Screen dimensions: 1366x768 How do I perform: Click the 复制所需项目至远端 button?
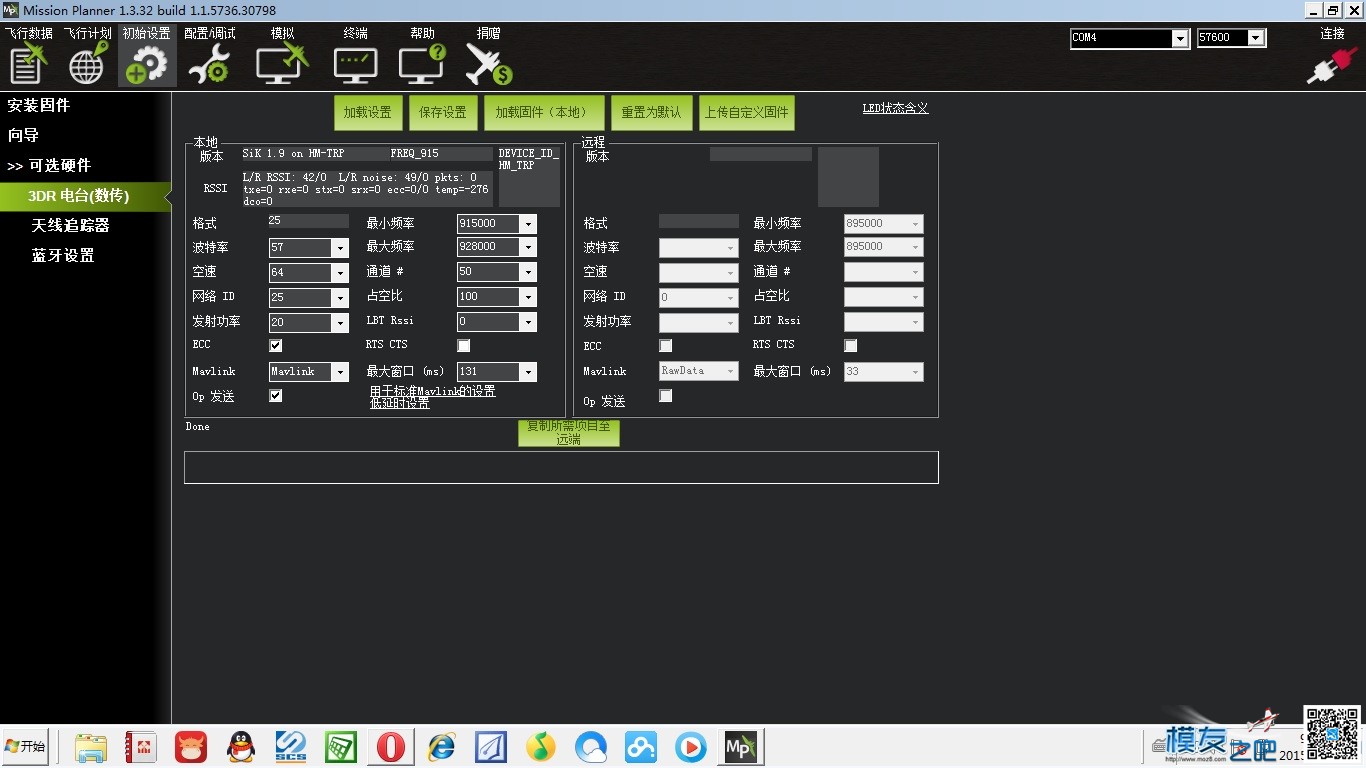569,433
